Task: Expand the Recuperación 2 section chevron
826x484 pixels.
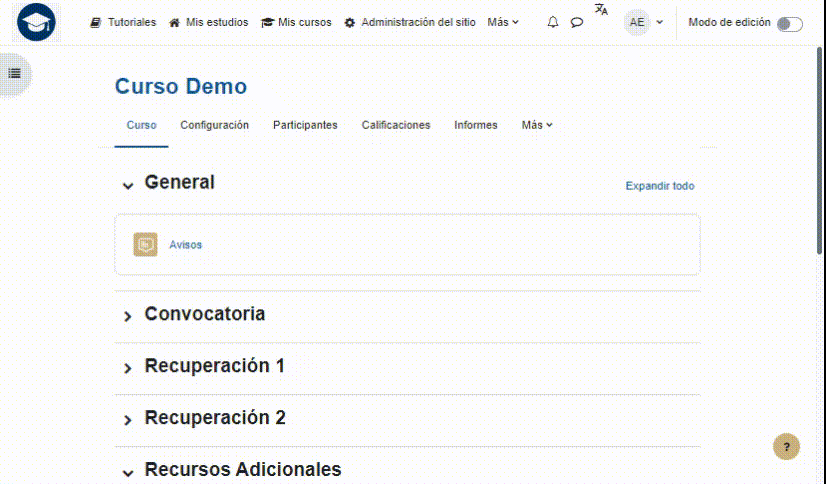Action: (x=128, y=420)
